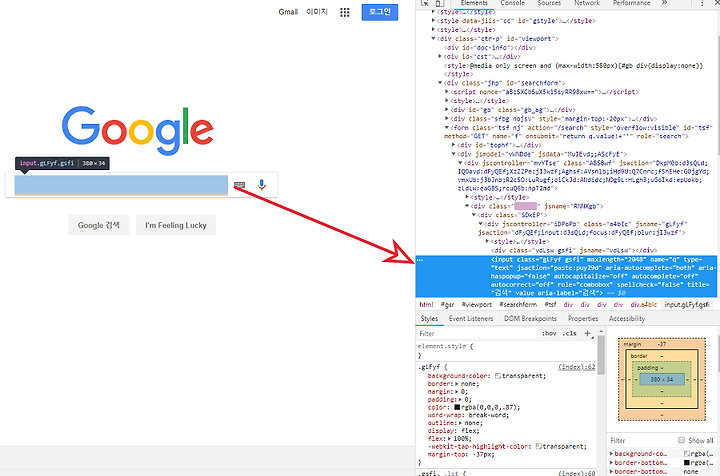Open the 이미지 images link
720x476 pixels.
(317, 12)
